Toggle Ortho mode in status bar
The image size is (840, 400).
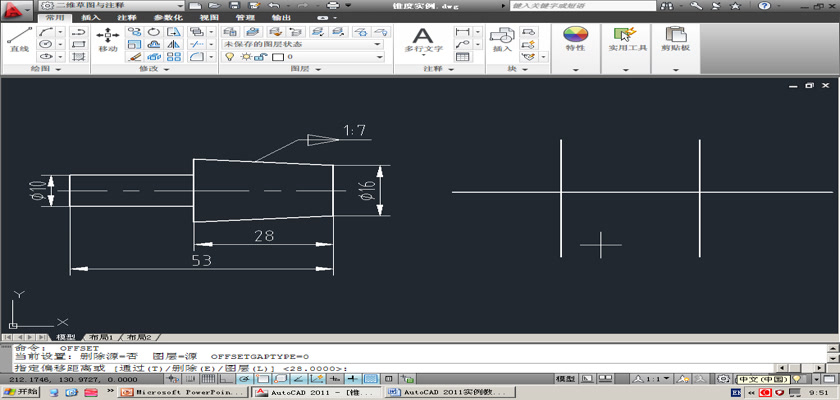click(227, 379)
